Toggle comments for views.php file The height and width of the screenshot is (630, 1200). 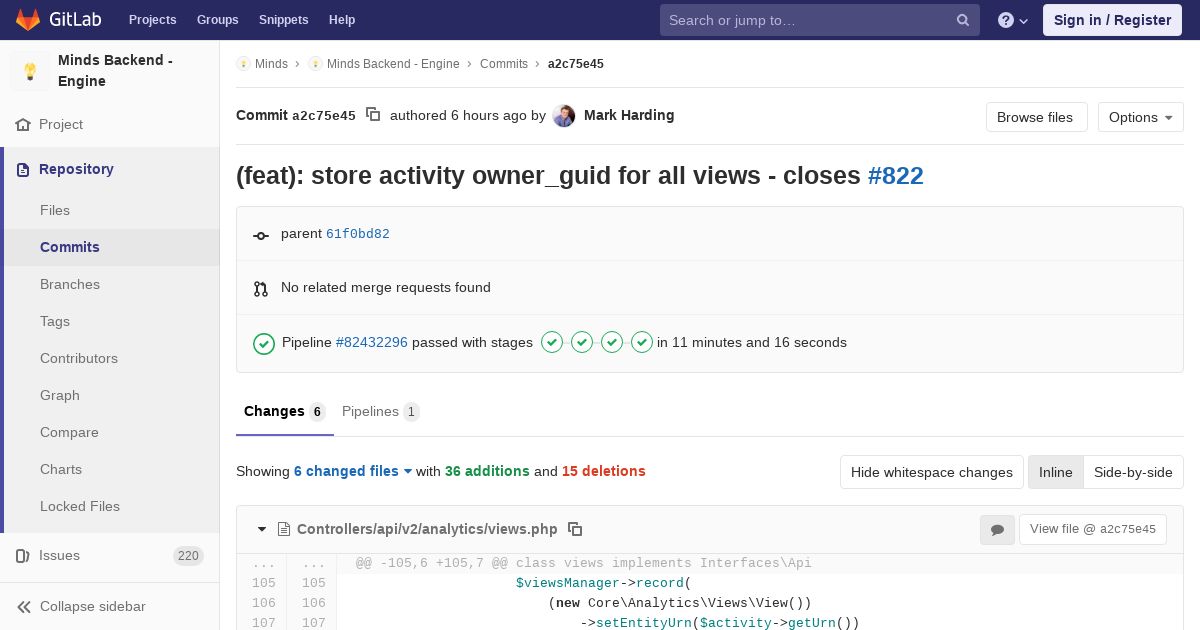click(997, 530)
